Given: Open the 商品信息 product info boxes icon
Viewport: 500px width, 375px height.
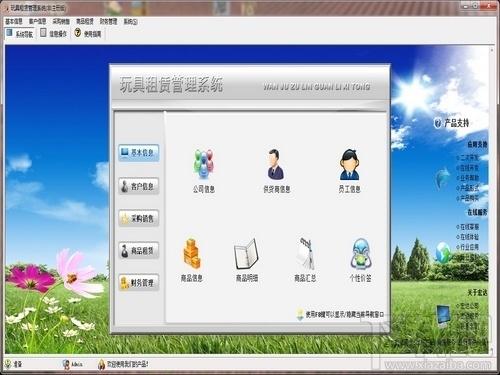Looking at the screenshot, I should 192,253.
